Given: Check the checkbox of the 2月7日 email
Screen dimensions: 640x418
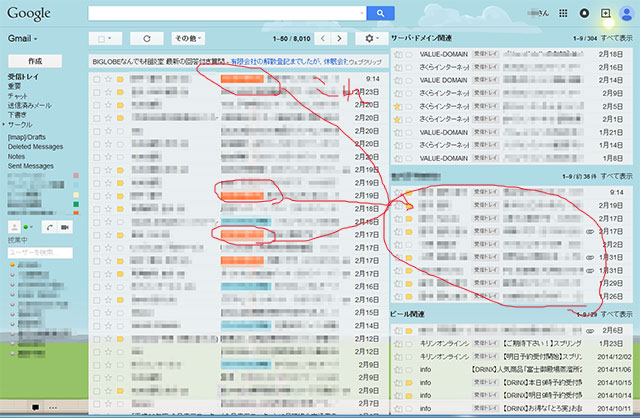Looking at the screenshot, I should click(97, 404).
